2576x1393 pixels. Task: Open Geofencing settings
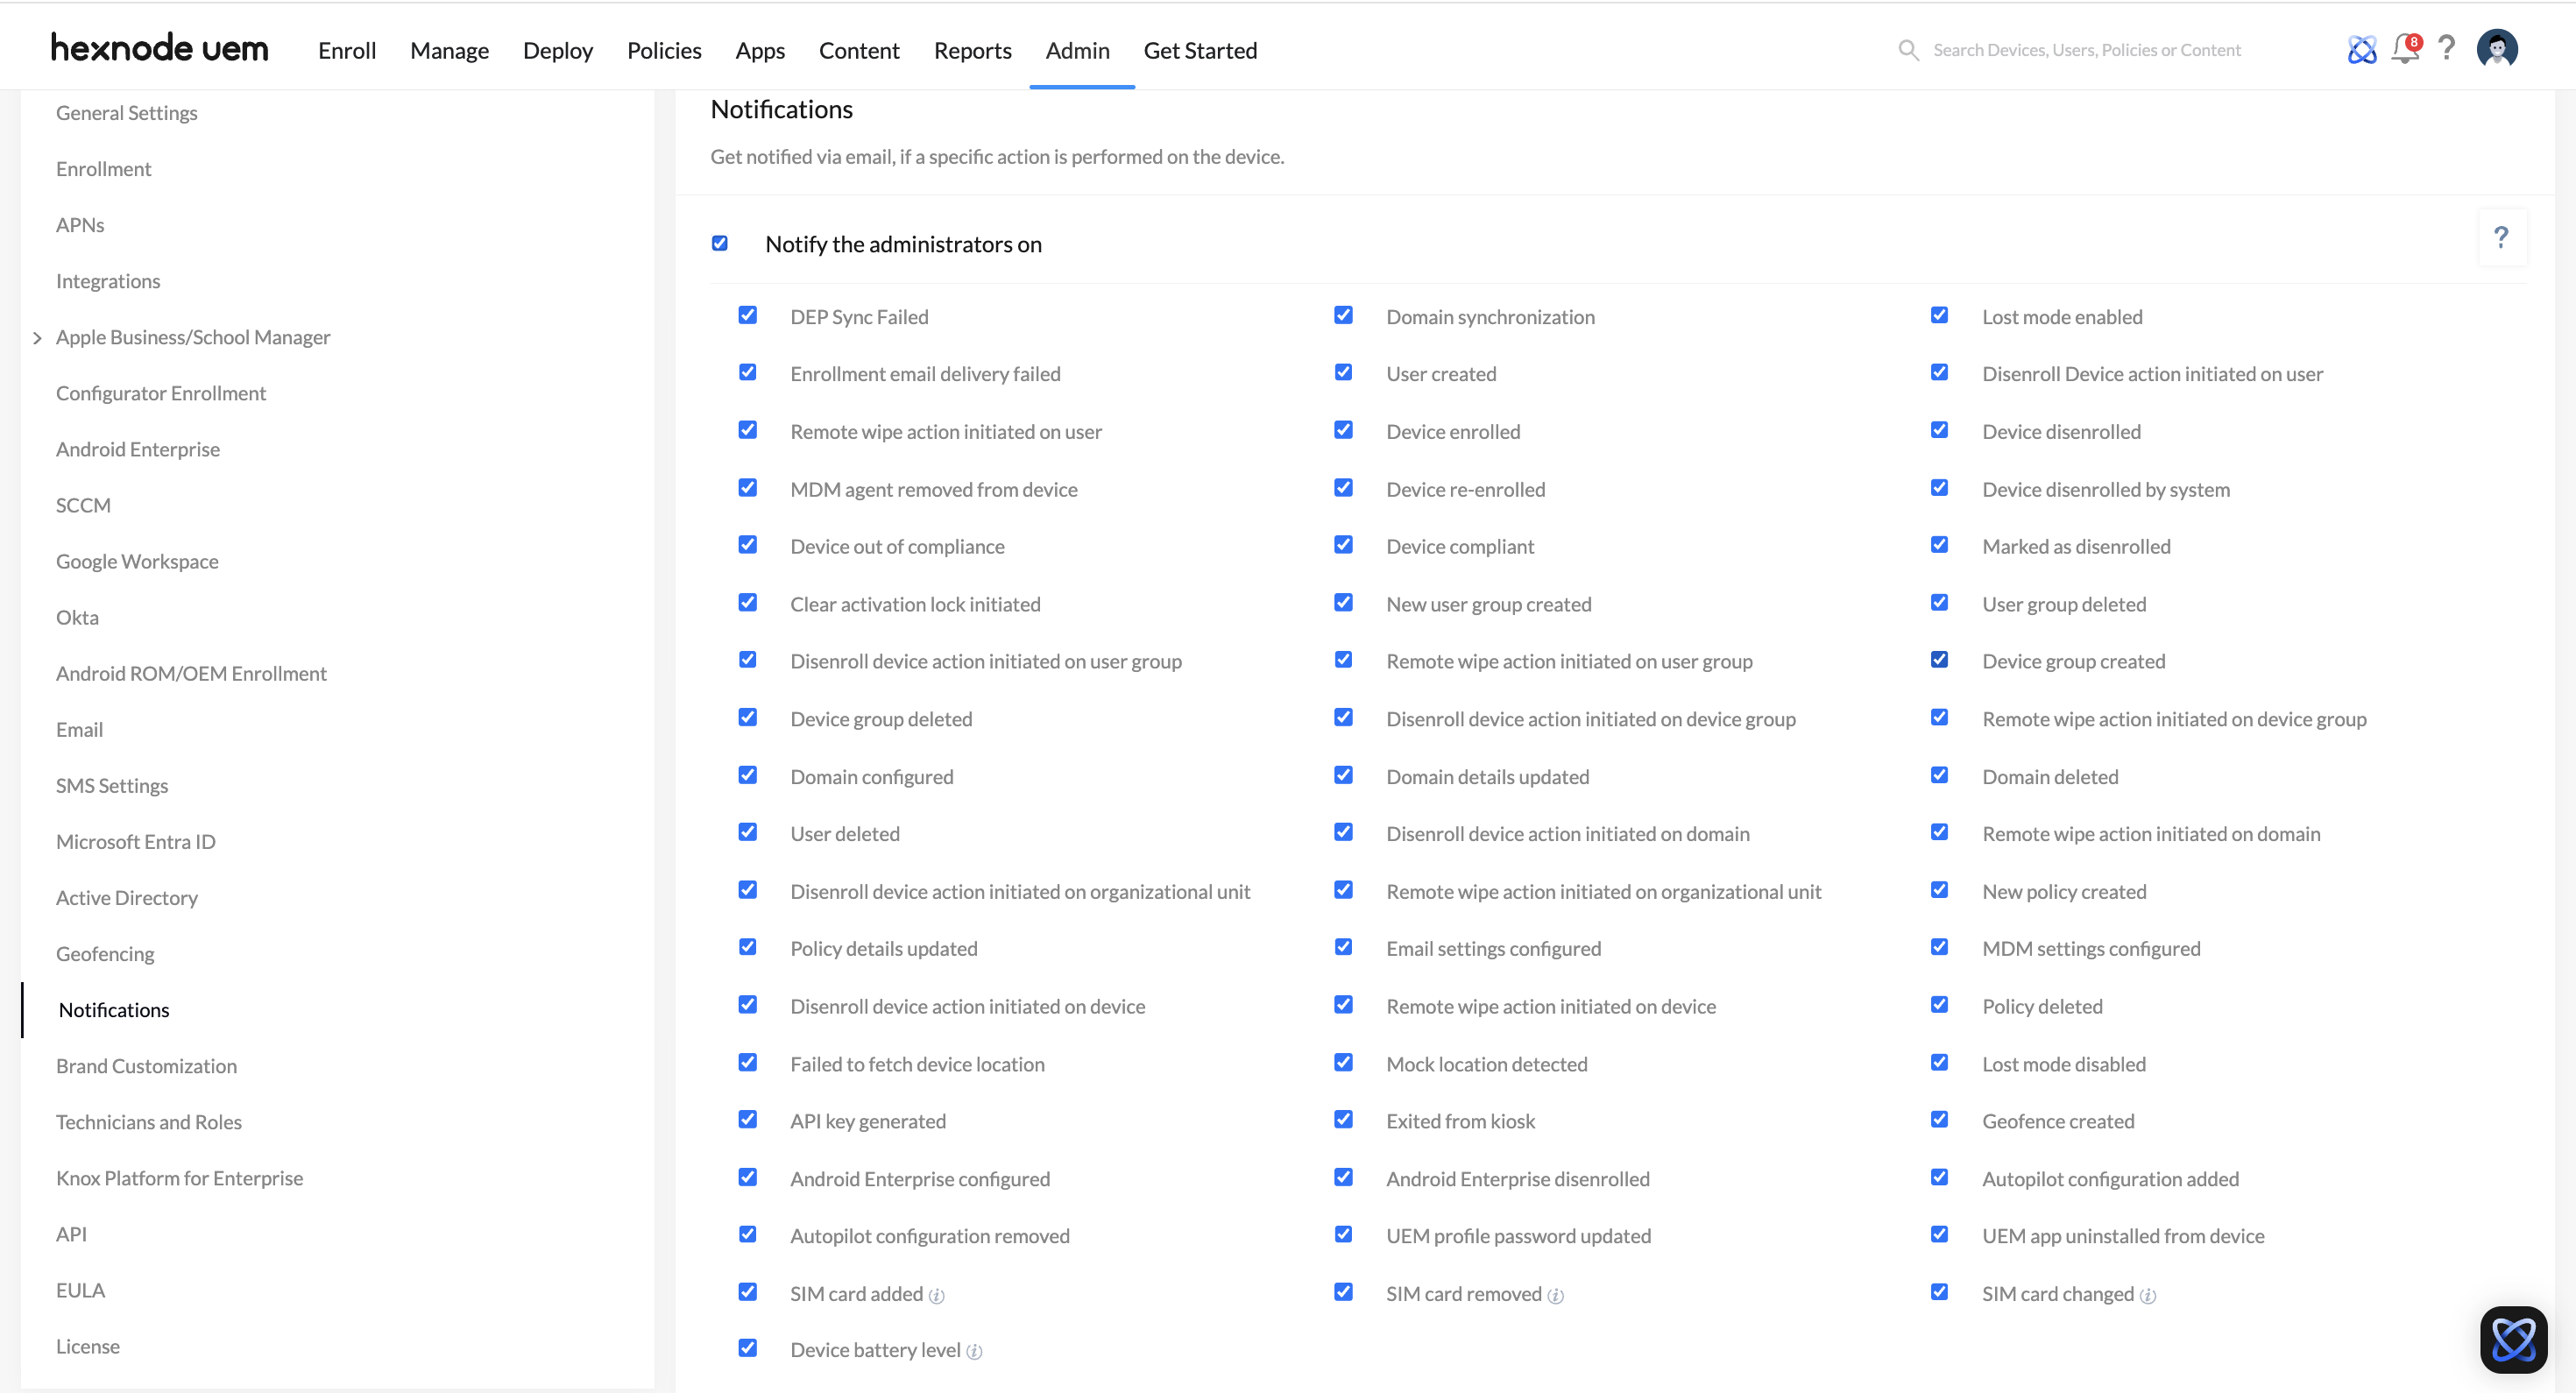[105, 953]
